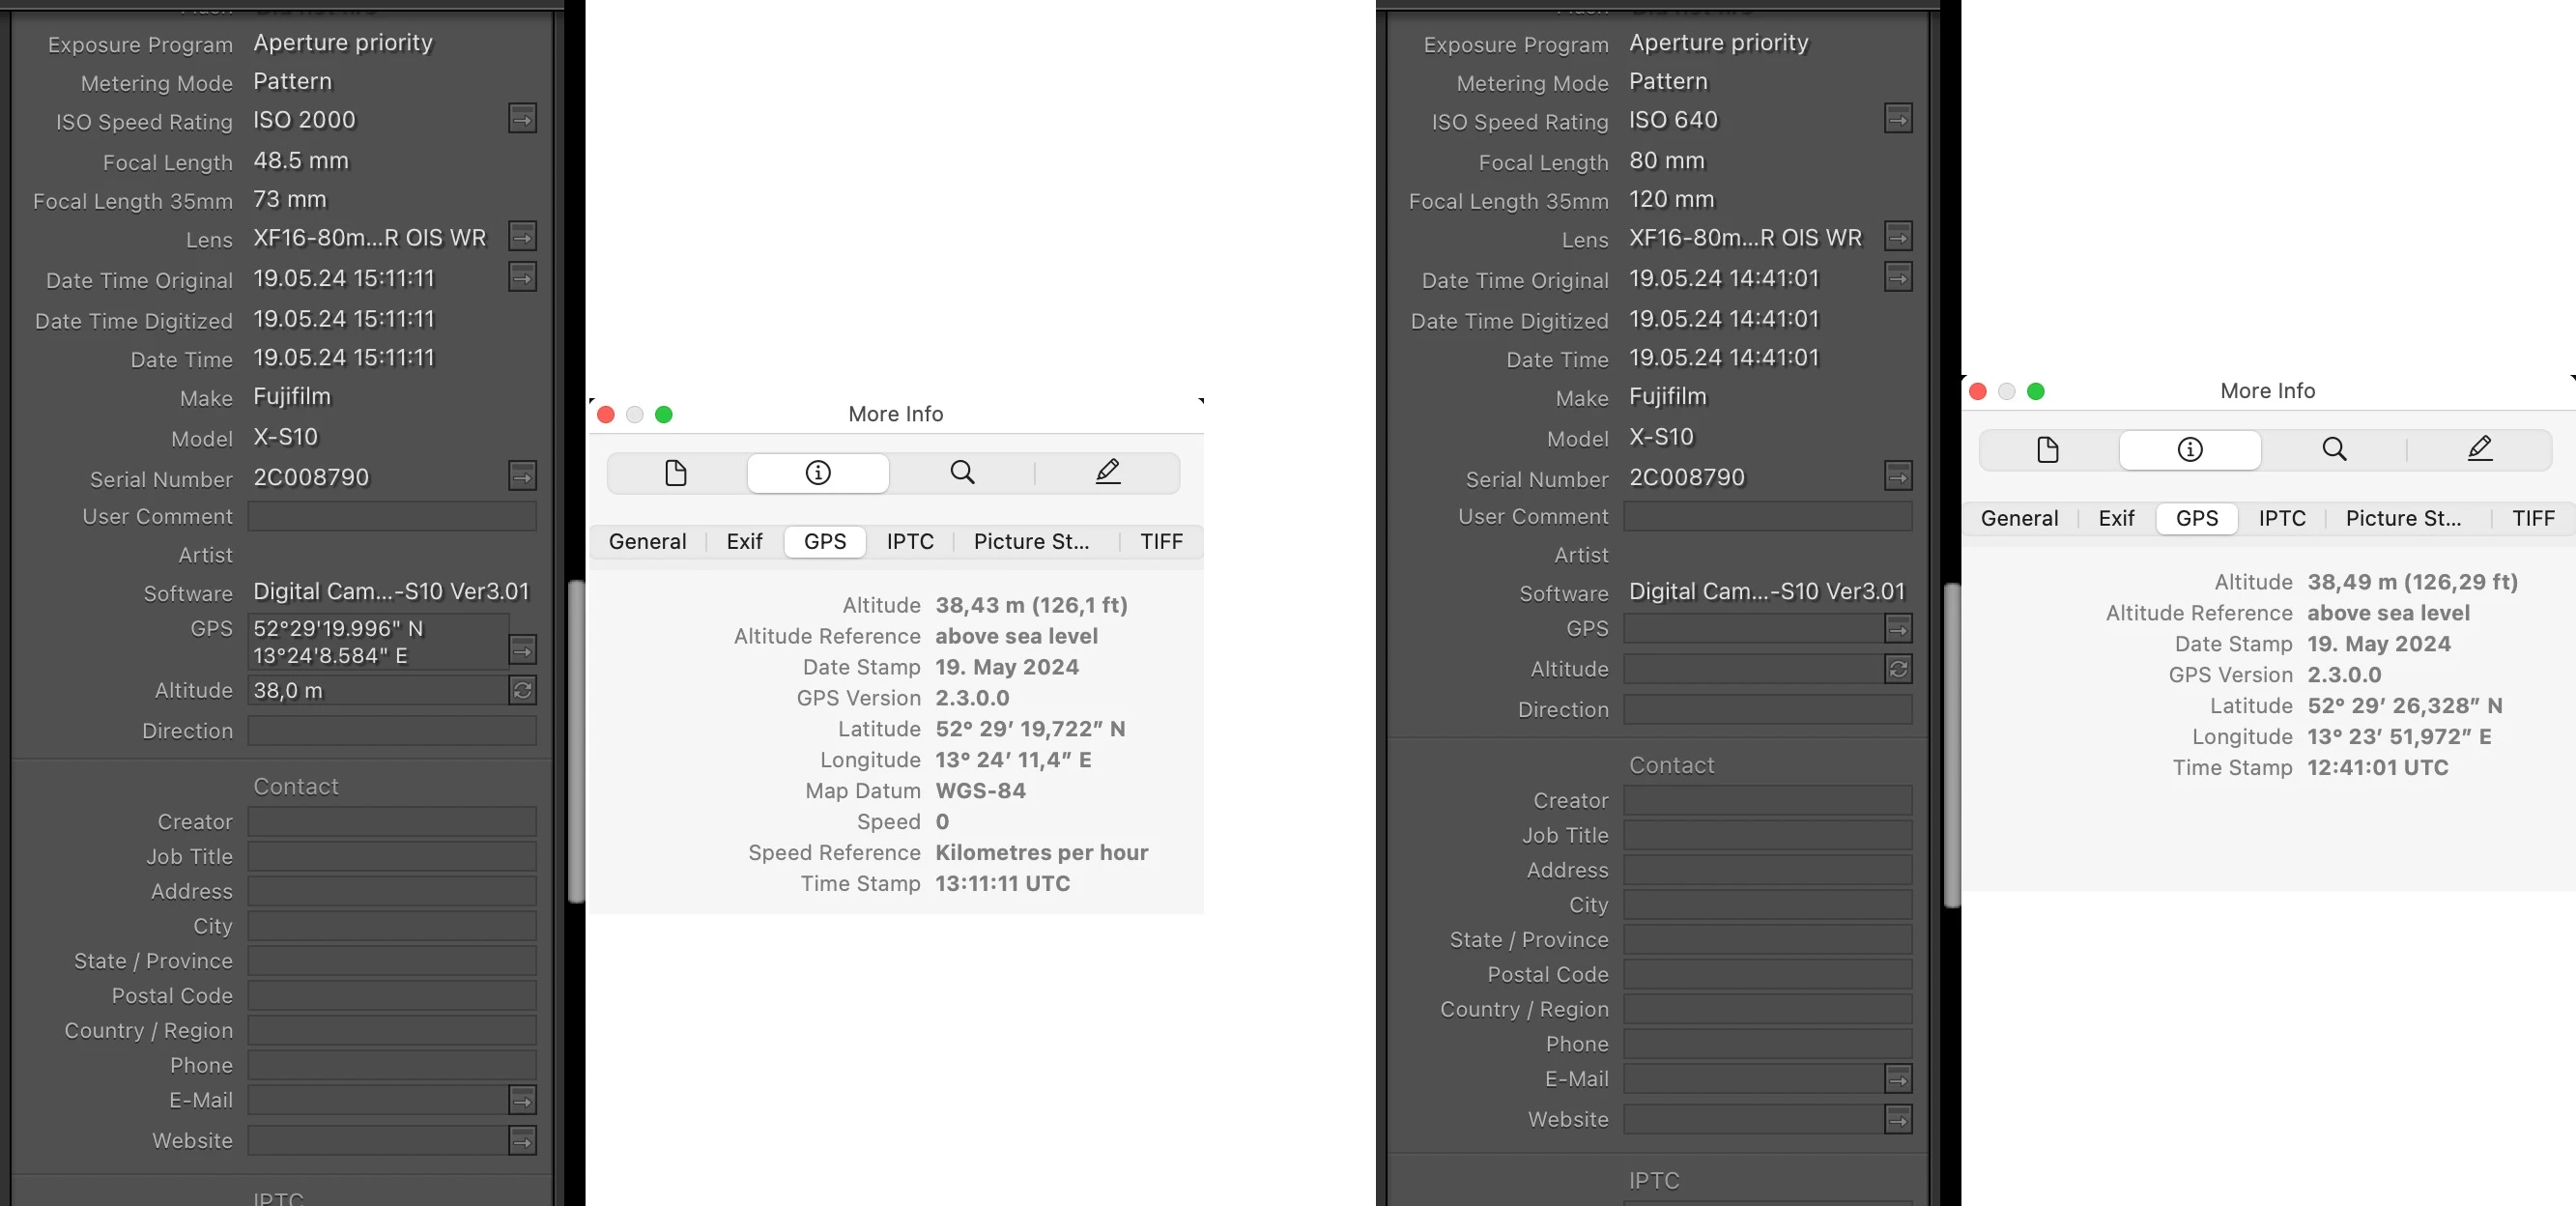Click the left metadata panel scrollbar
2576x1206 pixels.
(575, 740)
